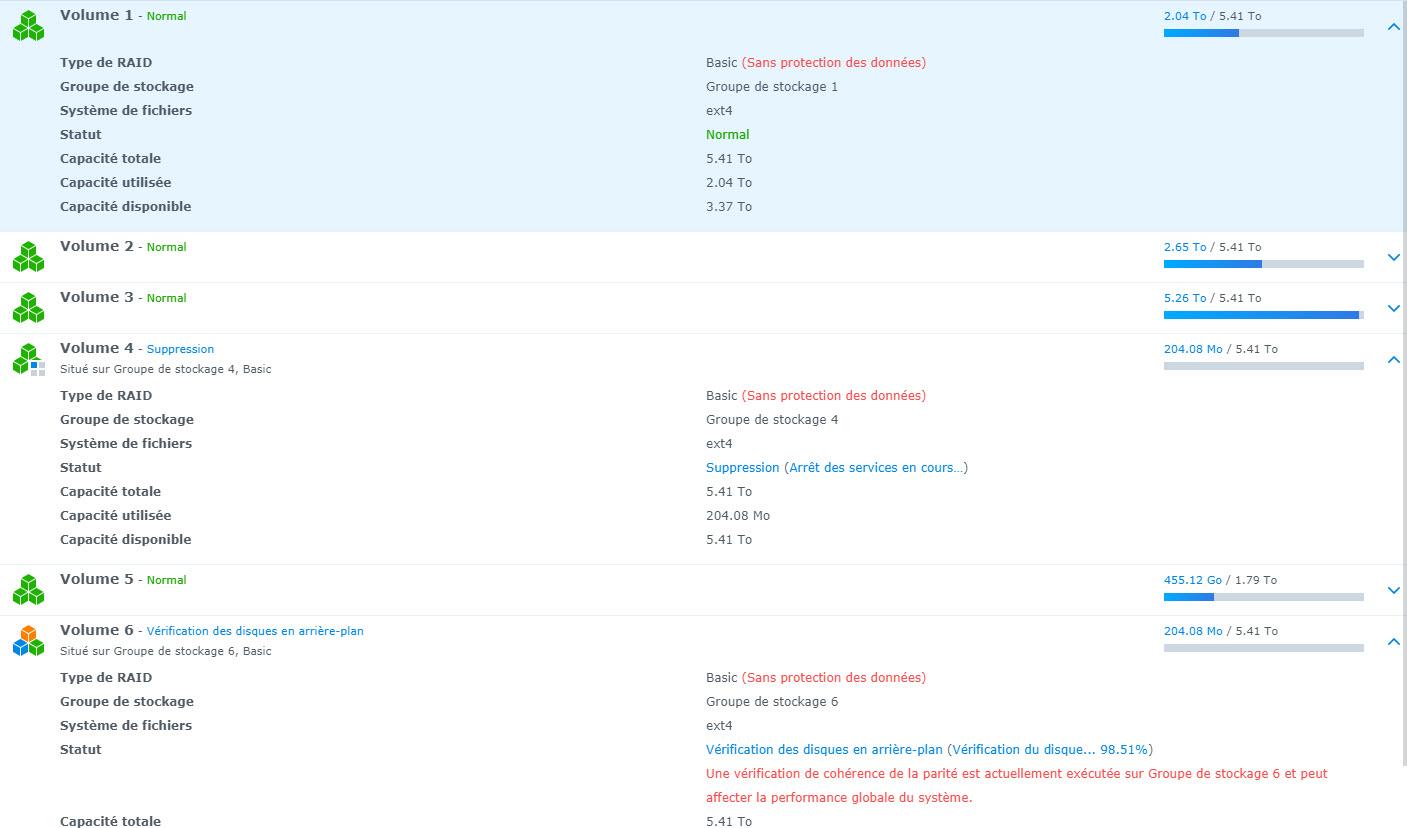Click 'Situé sur Groupe de stockage 4, Basic'
This screenshot has height=828, width=1407.
coord(165,369)
